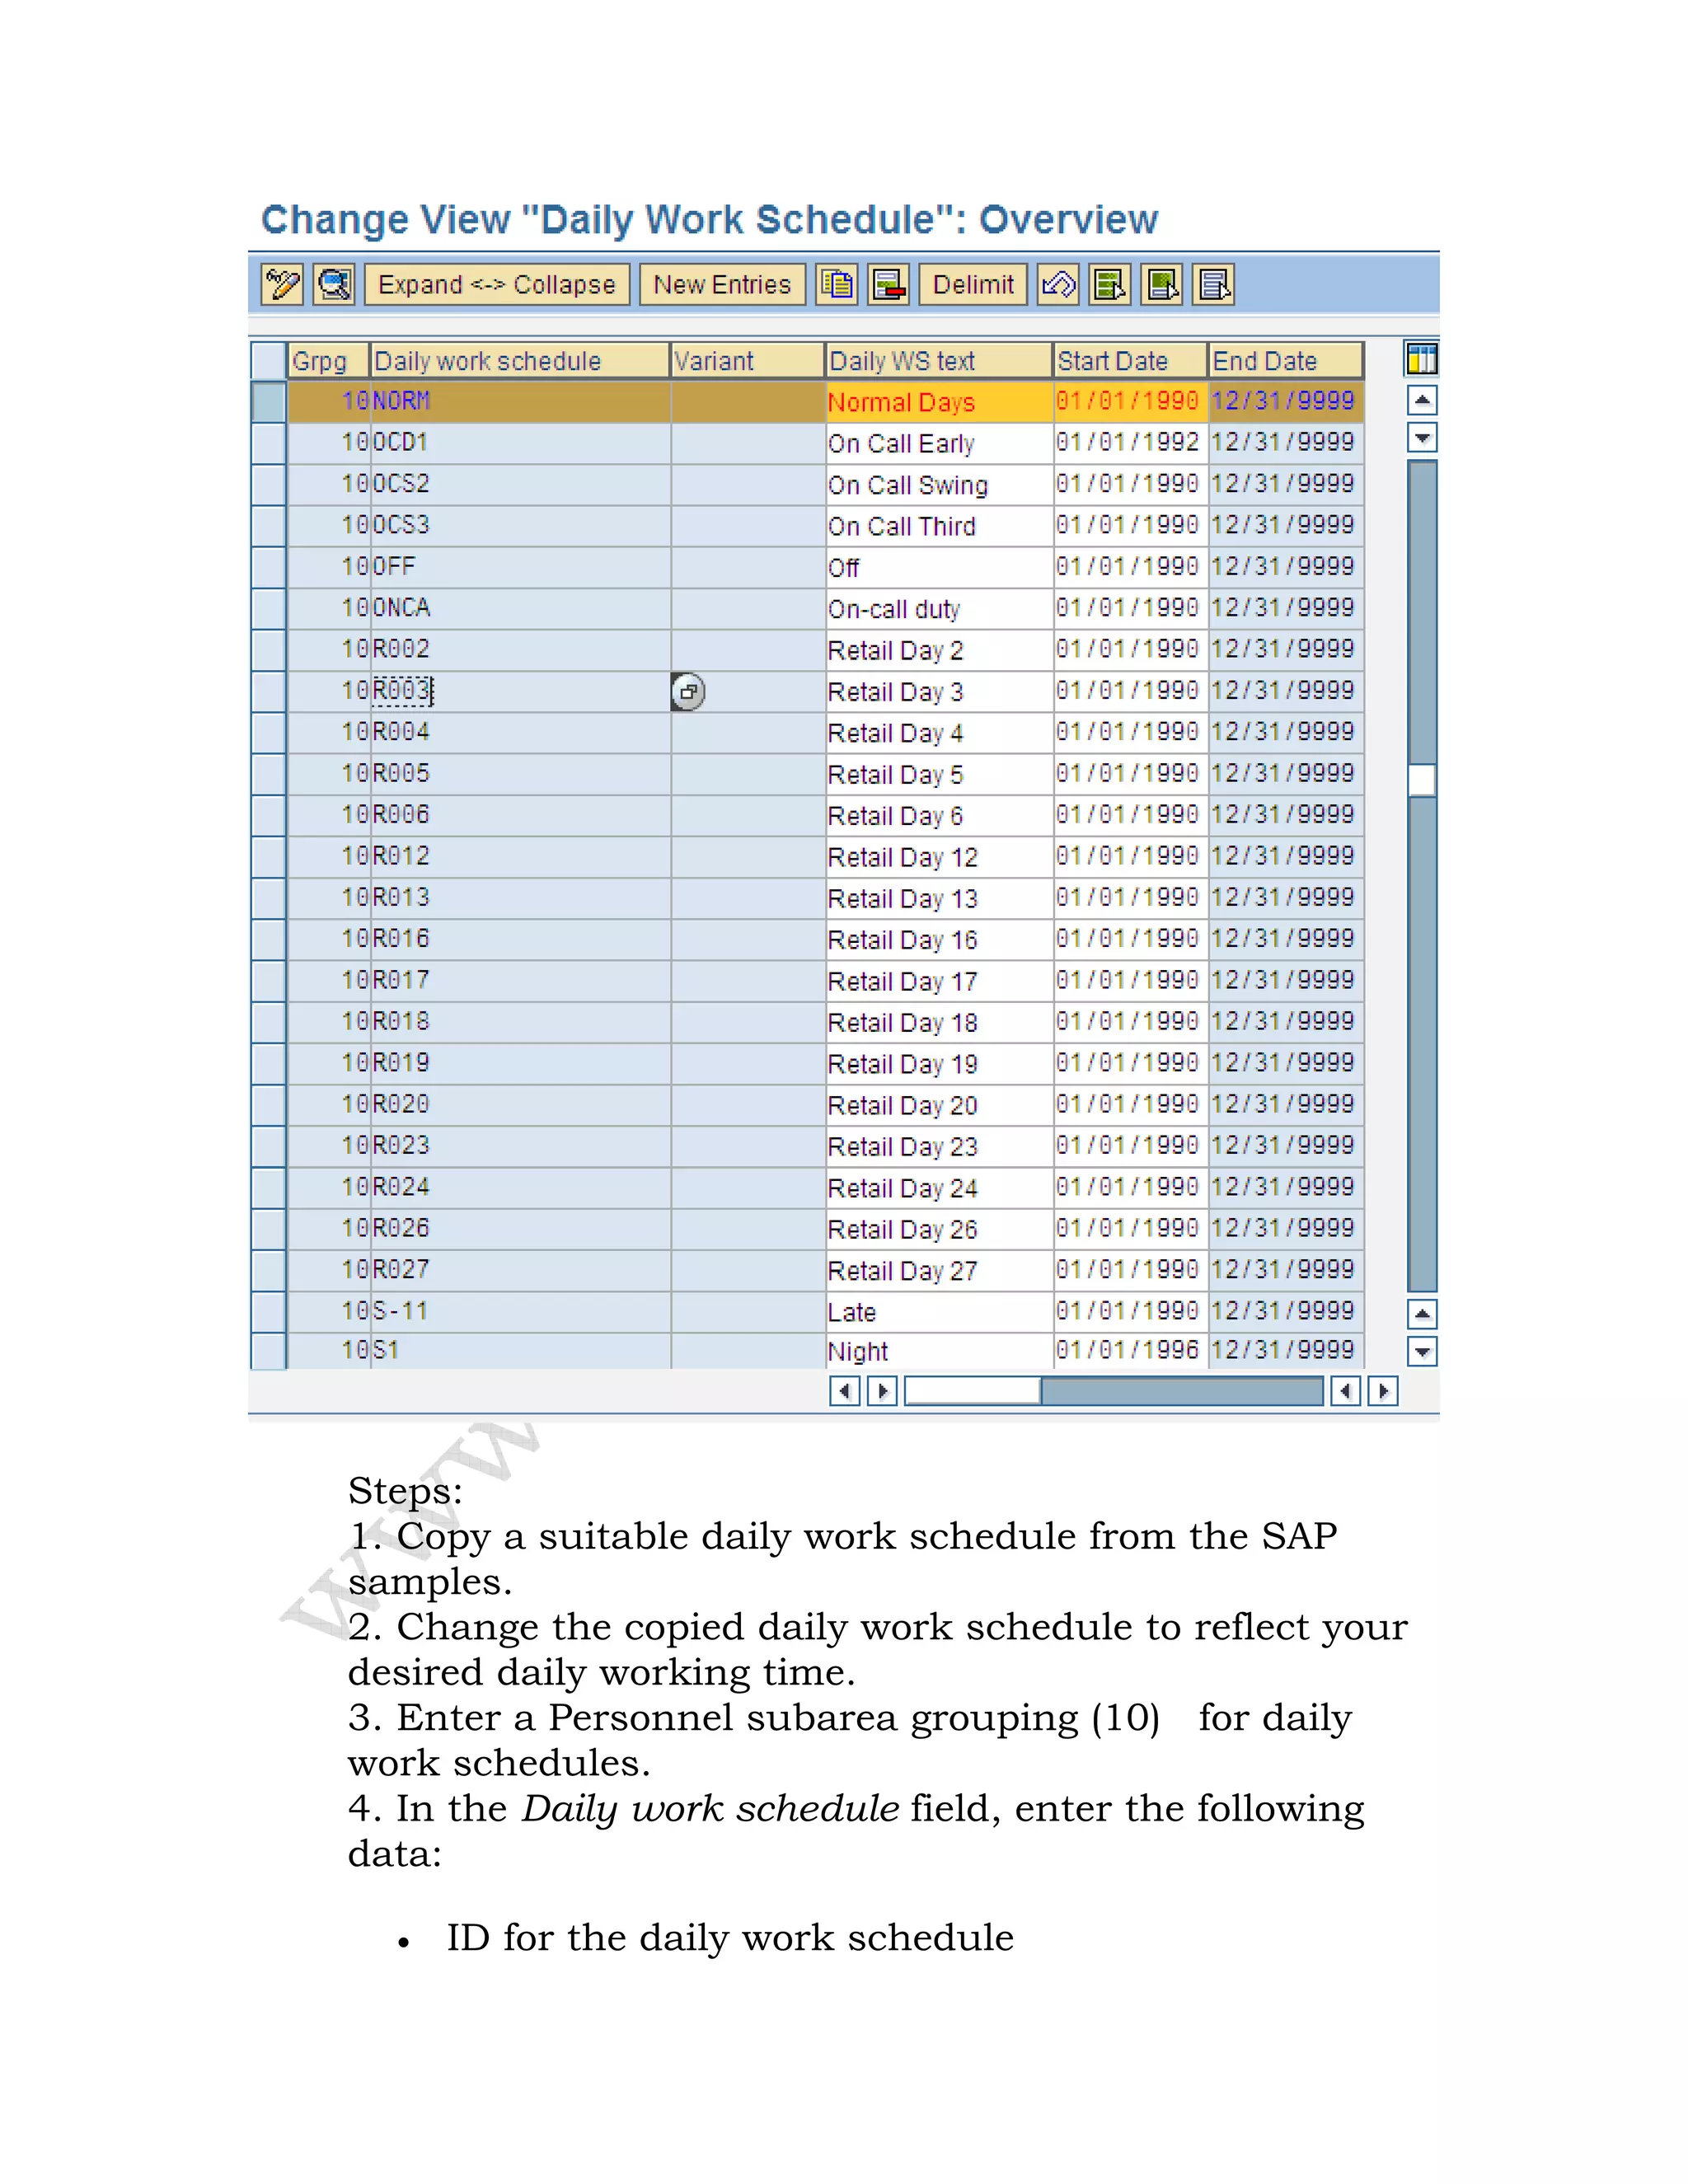Click the right-end scroll right arrow of horizontal scrollbar
This screenshot has width=1688, height=2184.
[x=1383, y=1391]
